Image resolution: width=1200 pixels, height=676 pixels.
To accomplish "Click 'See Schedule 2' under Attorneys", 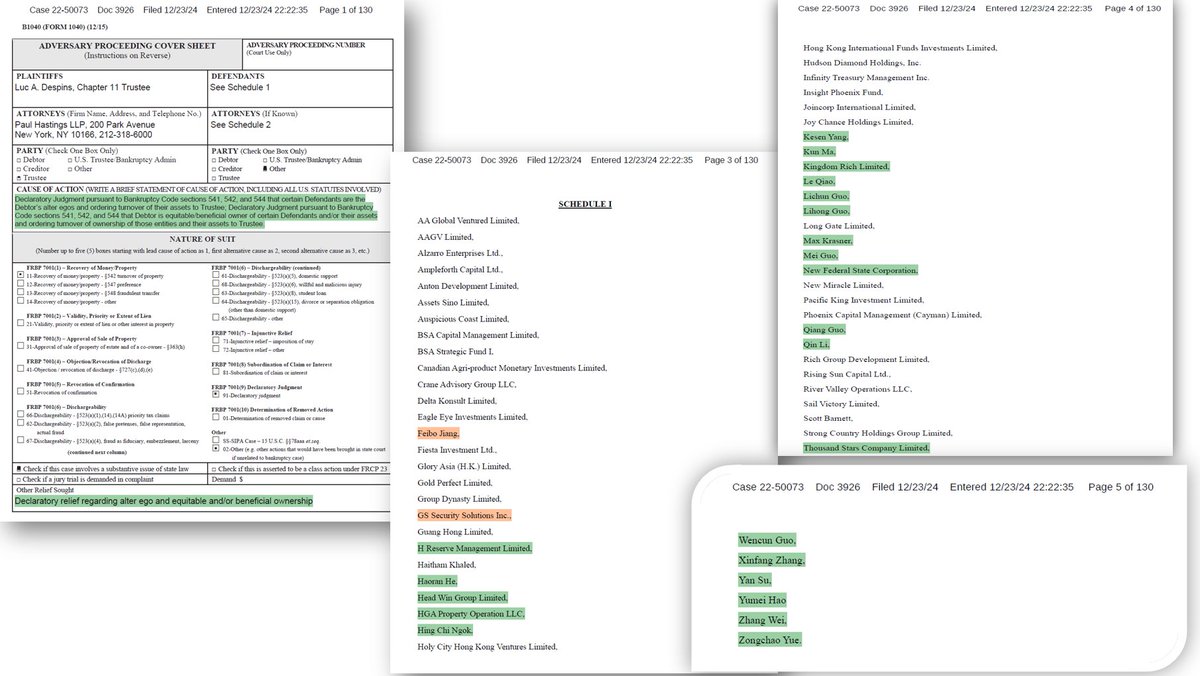I will click(240, 125).
